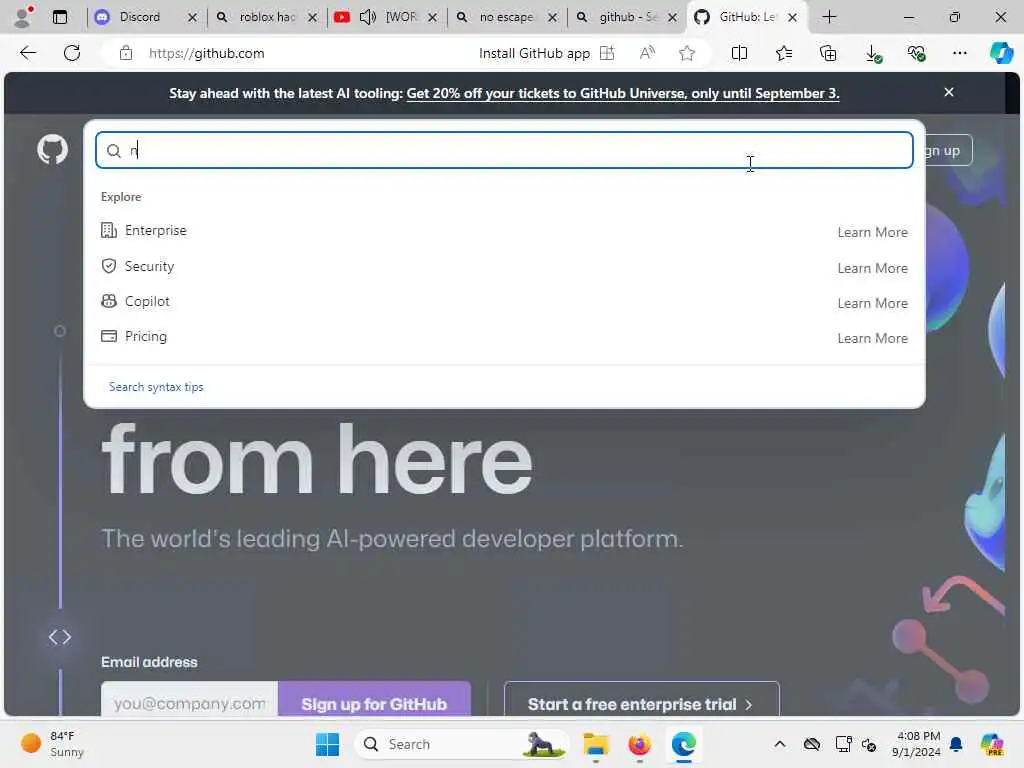The height and width of the screenshot is (768, 1024).
Task: Open the notifications bell in taskbar
Action: [x=956, y=744]
